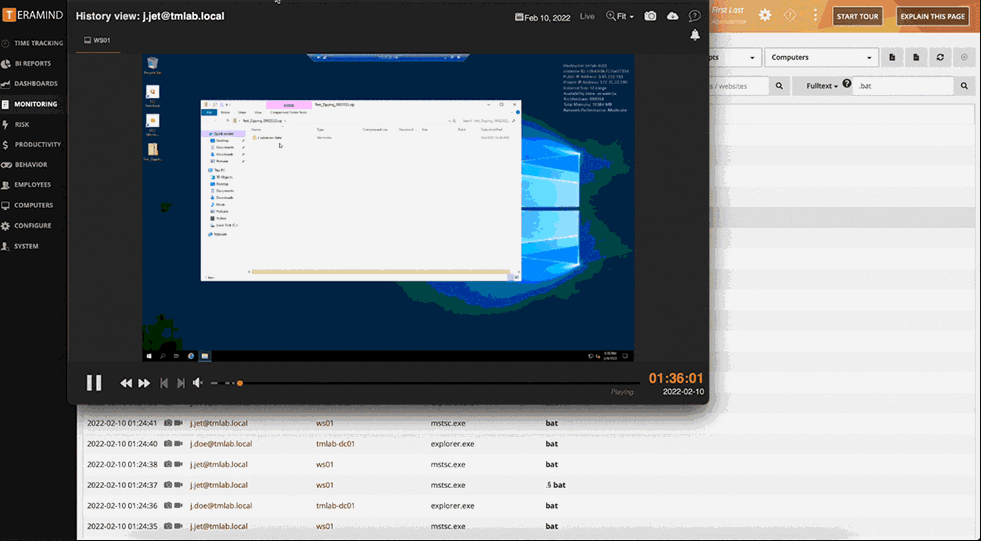The width and height of the screenshot is (981, 541).
Task: Click the Fulltext help question mark
Action: click(847, 85)
